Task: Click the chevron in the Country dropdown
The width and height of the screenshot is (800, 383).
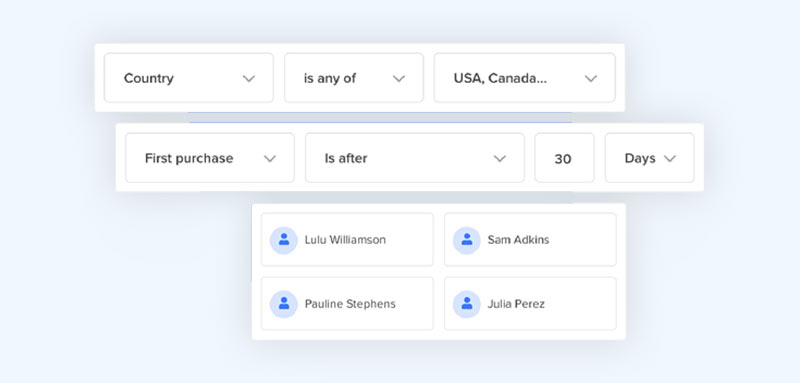Action: [248, 79]
